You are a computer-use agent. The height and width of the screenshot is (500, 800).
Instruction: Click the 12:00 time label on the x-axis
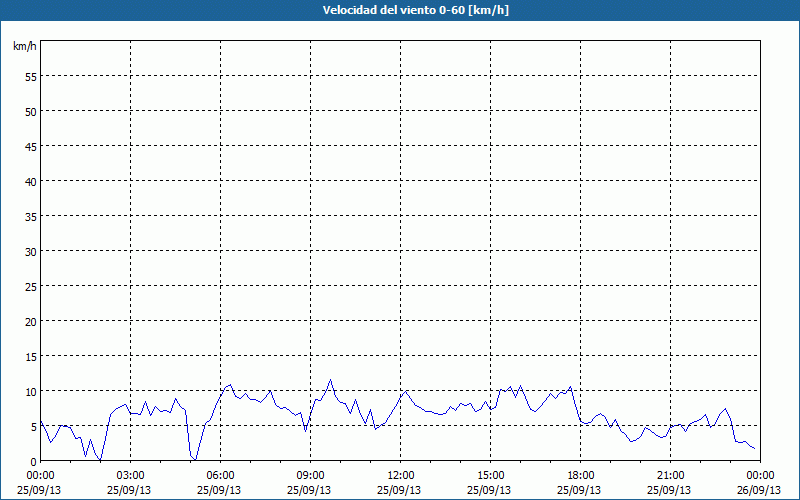(401, 476)
